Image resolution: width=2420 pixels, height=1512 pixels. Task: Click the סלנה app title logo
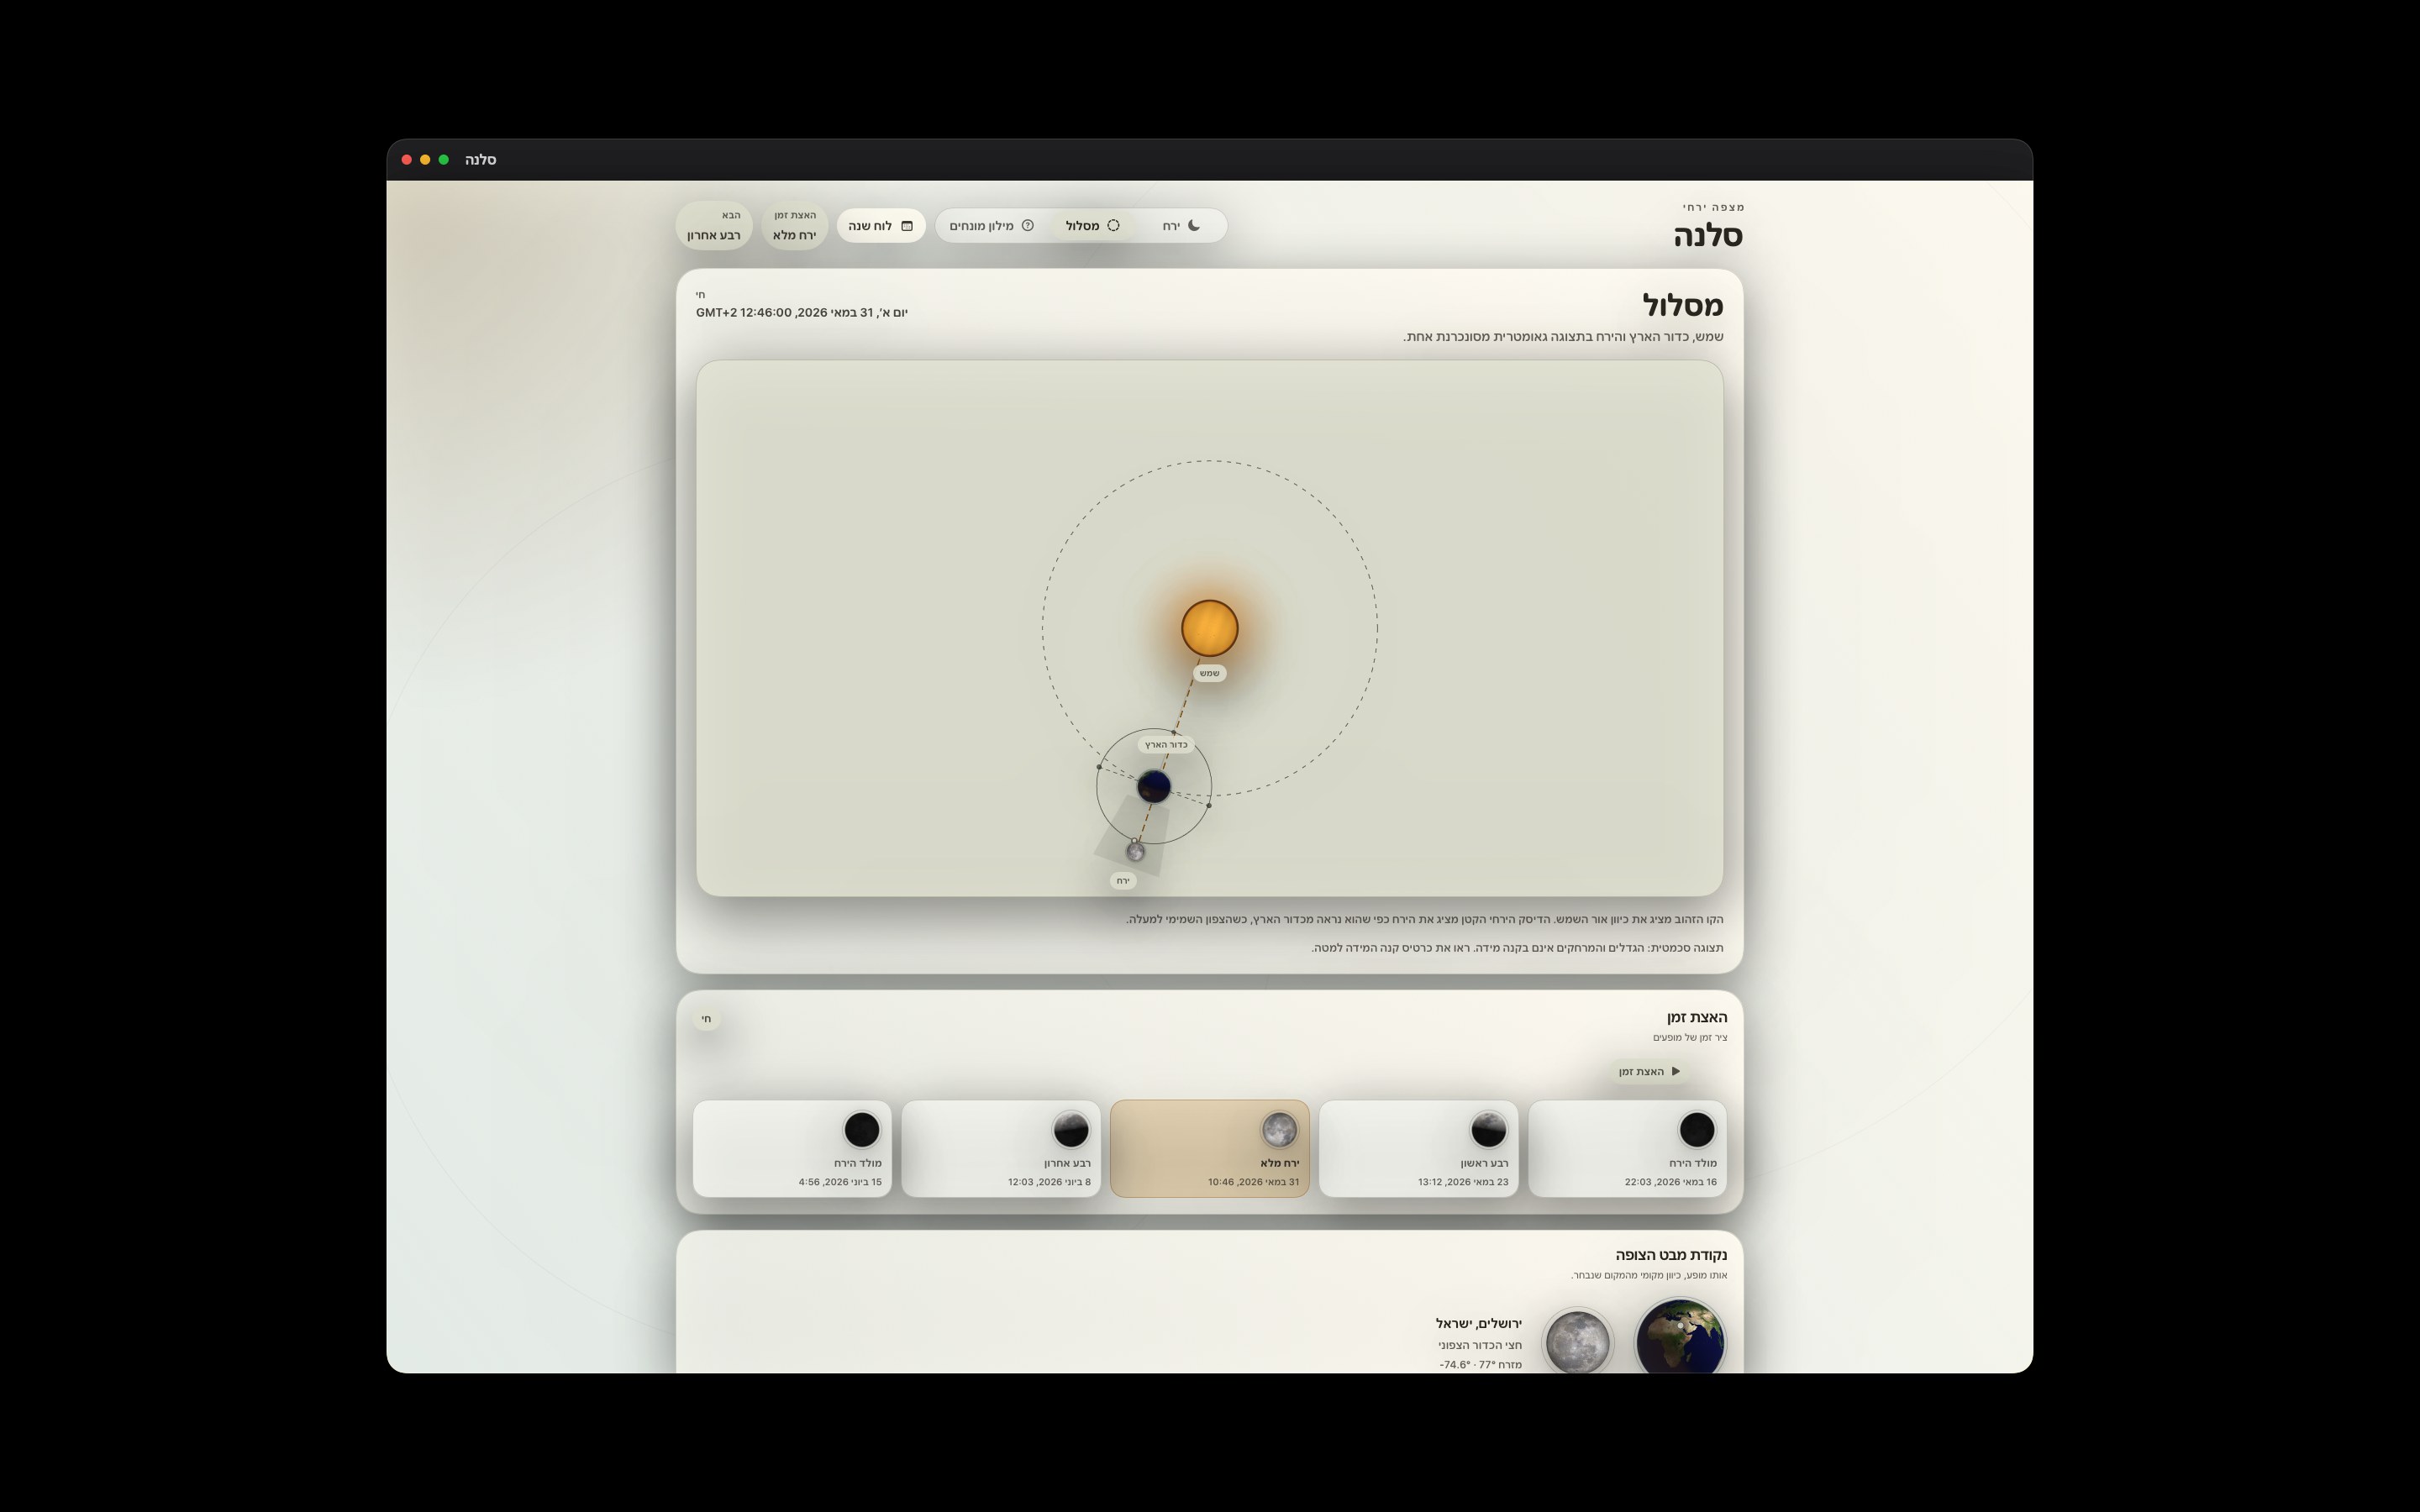click(1708, 236)
